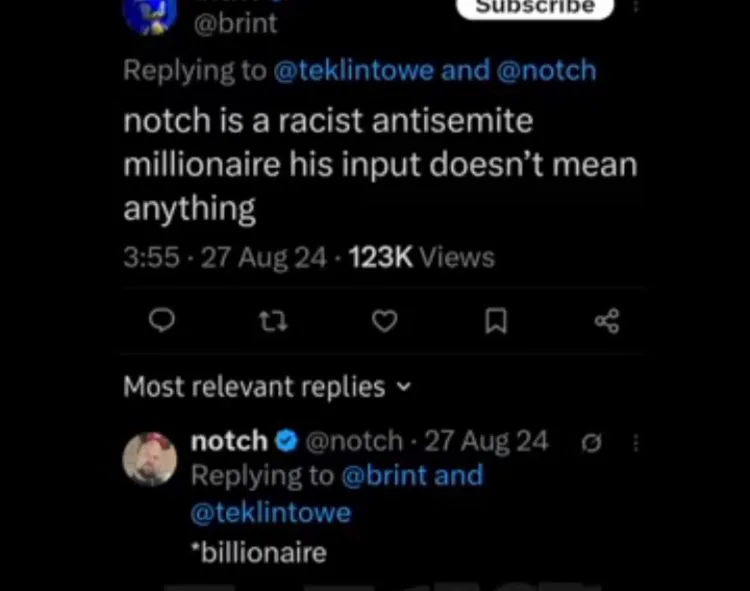View brint's Sonic avatar
The width and height of the screenshot is (750, 591).
(x=150, y=15)
